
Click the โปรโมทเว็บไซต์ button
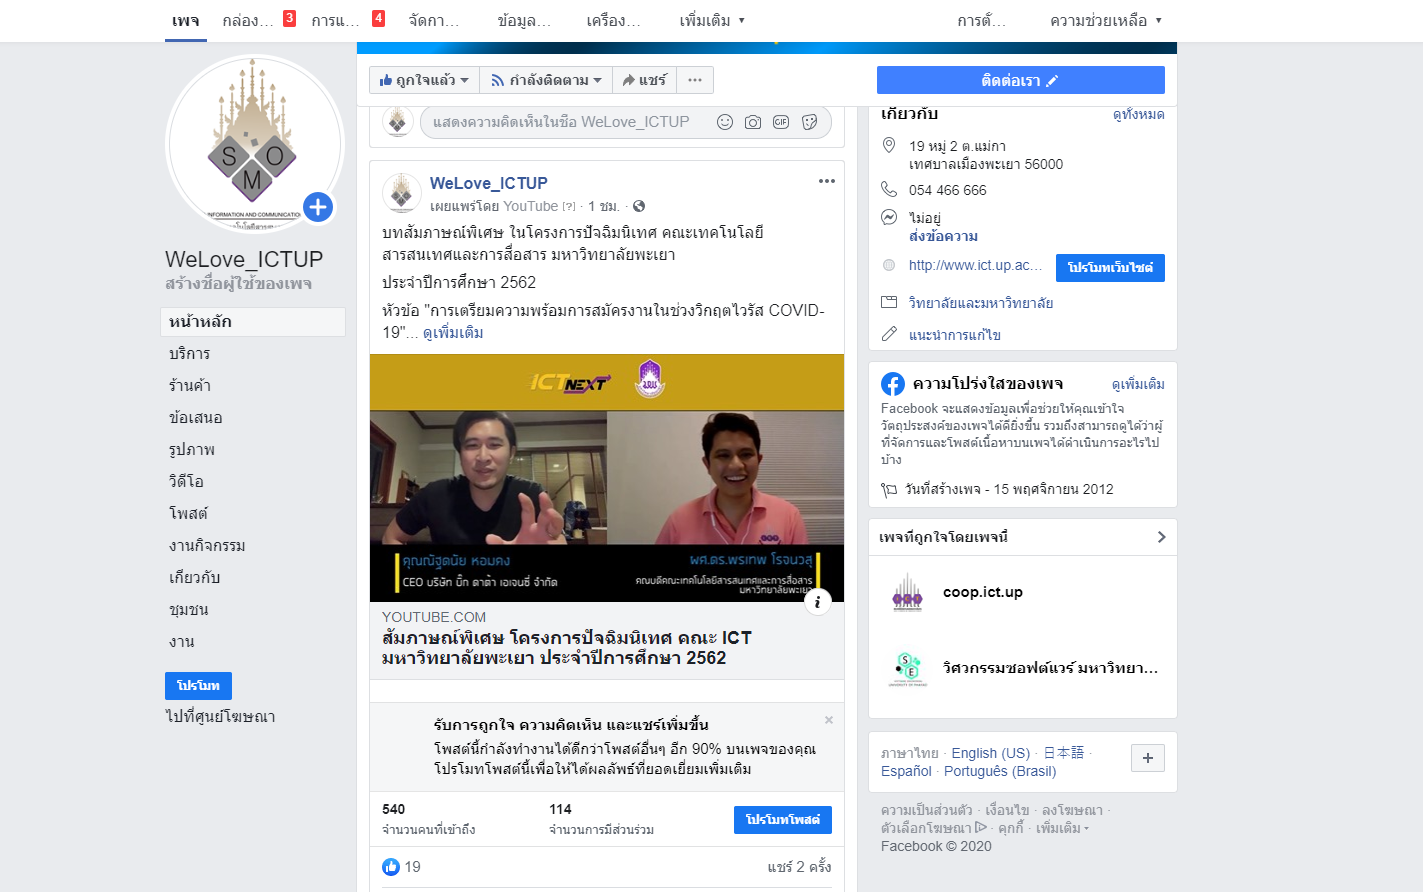click(1110, 268)
